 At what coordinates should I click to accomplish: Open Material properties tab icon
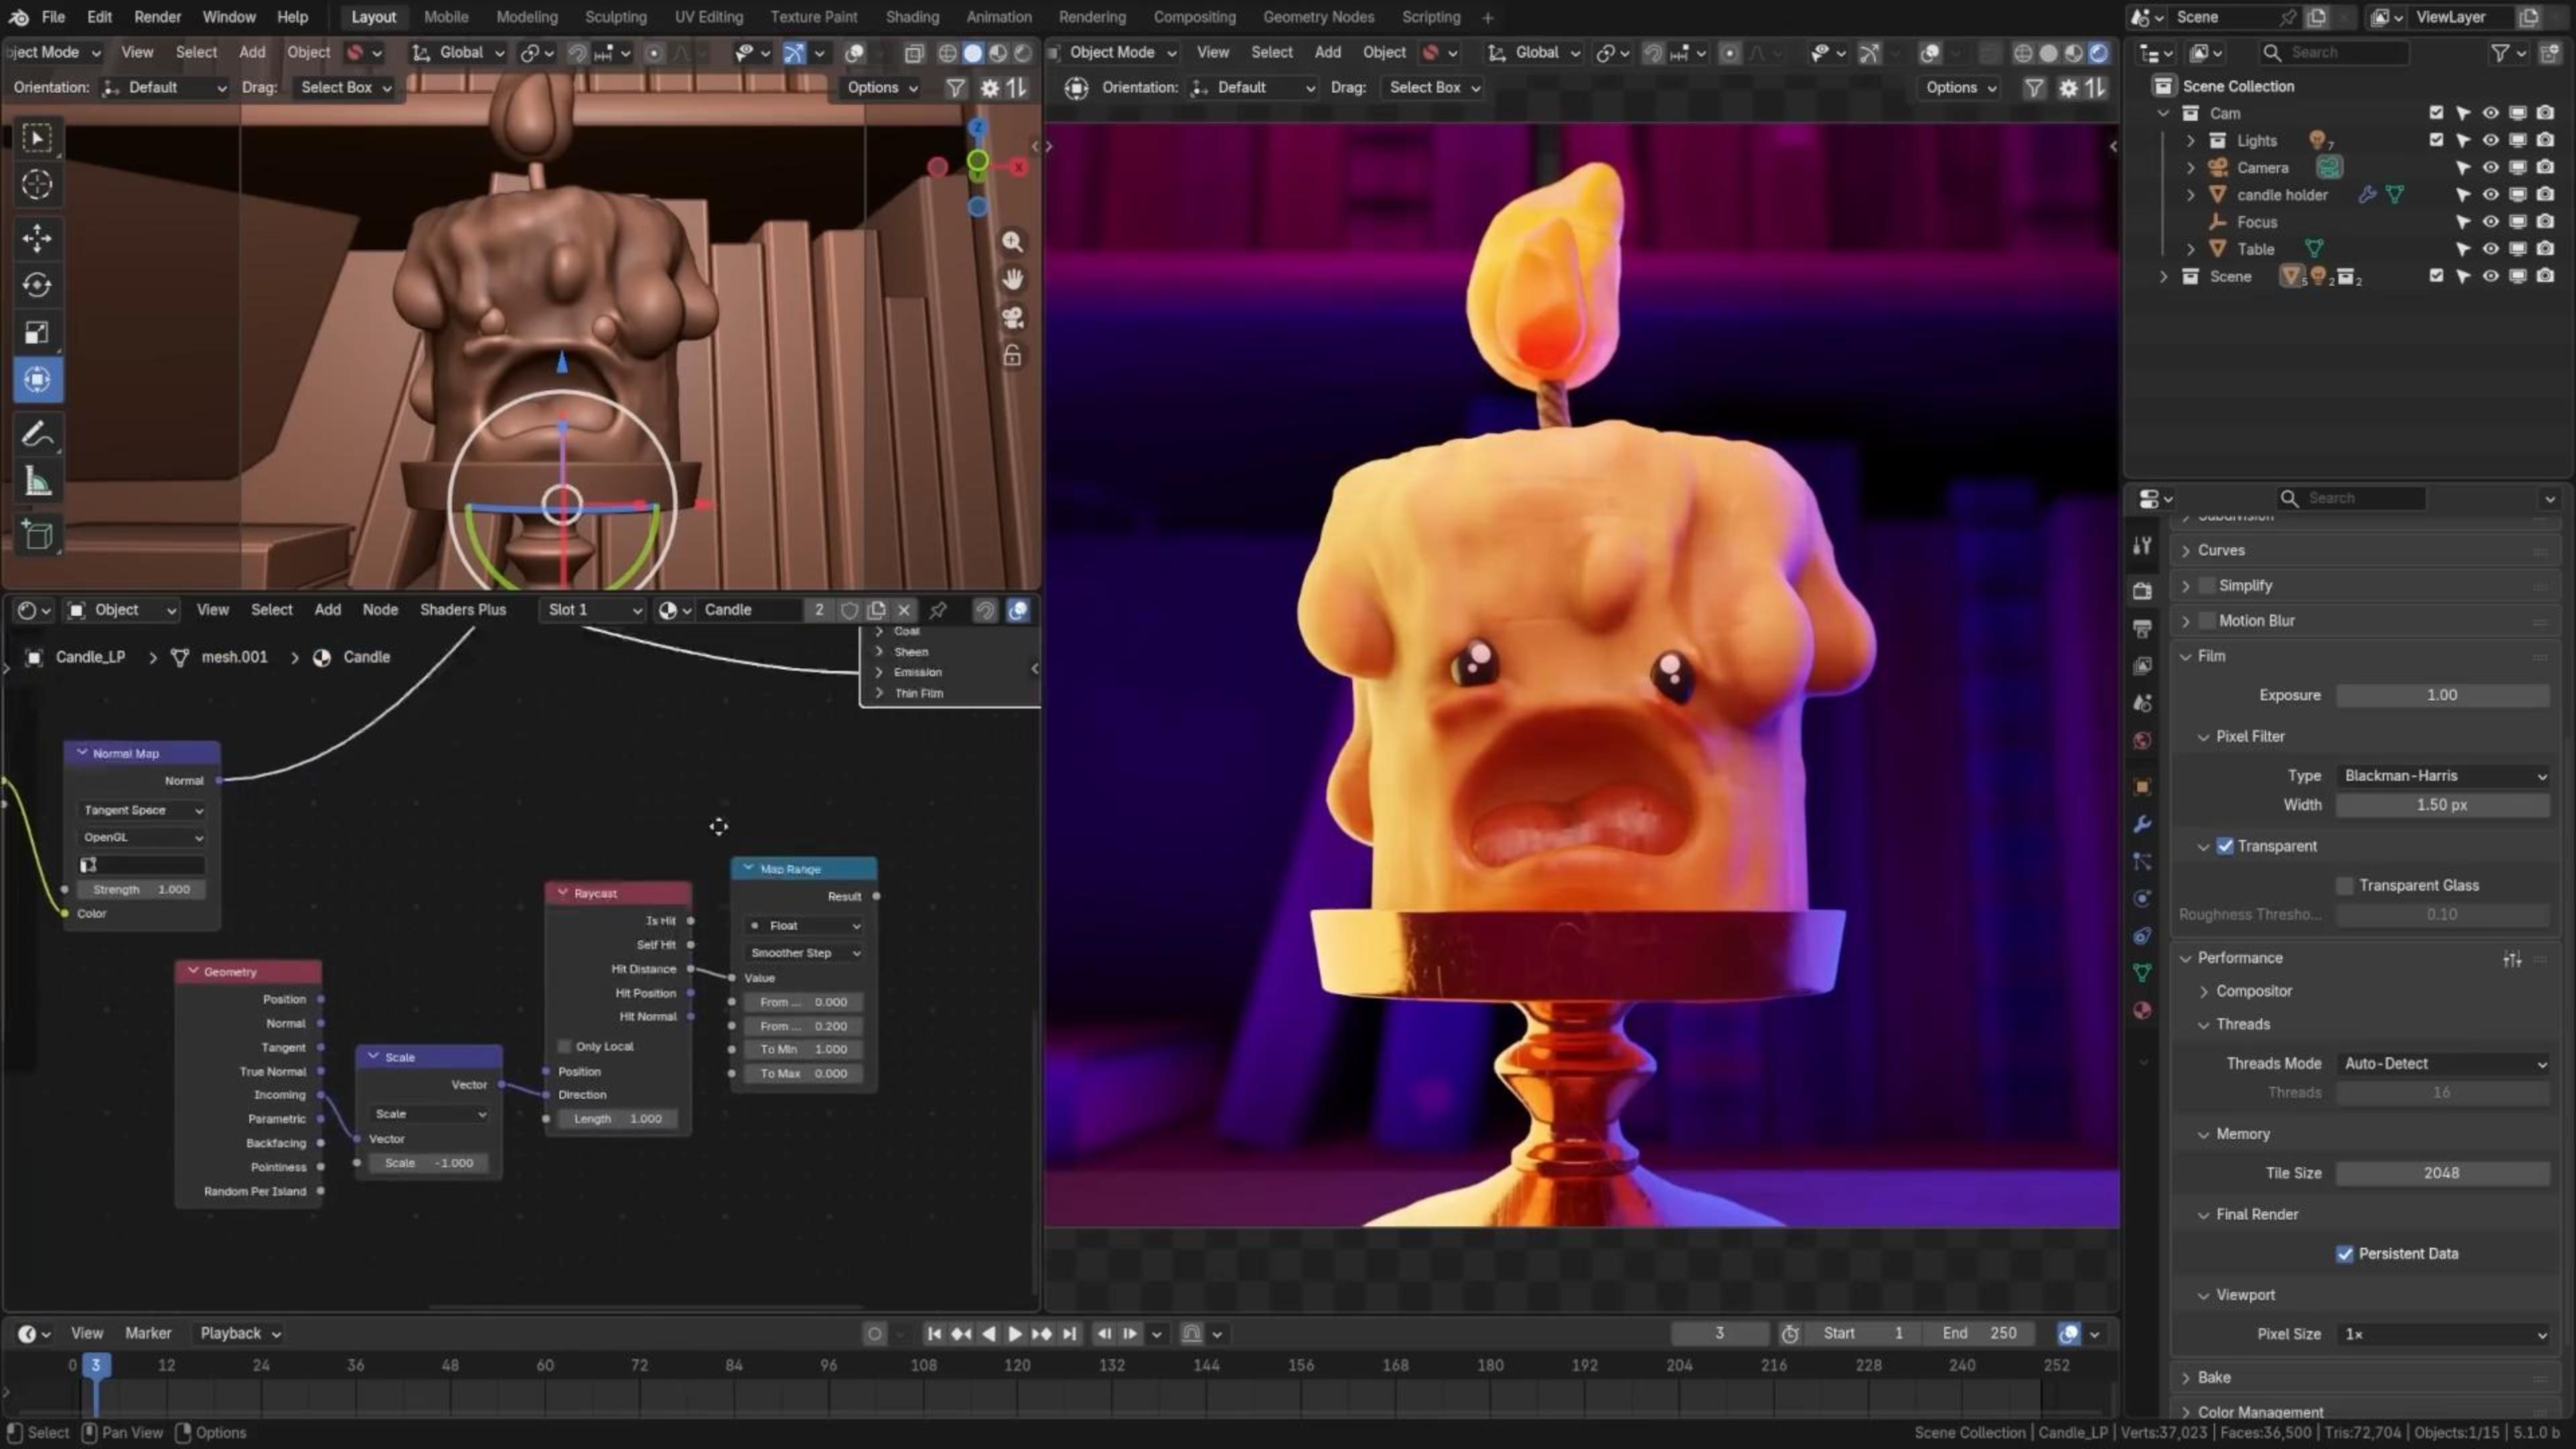(x=2142, y=1010)
